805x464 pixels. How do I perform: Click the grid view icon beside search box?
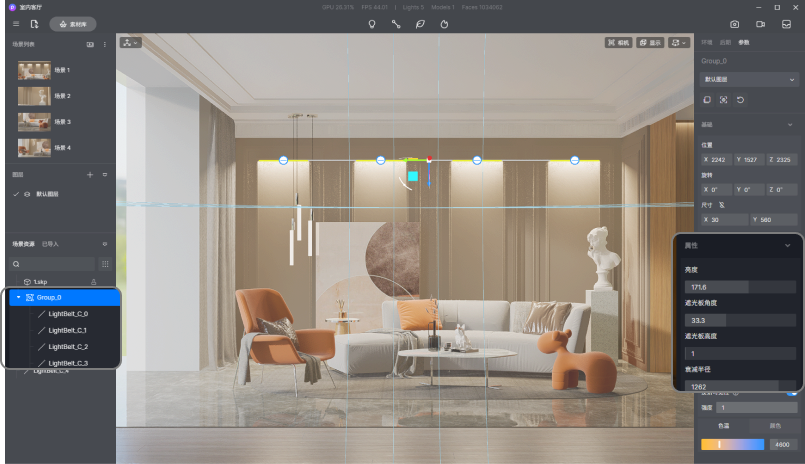point(104,264)
